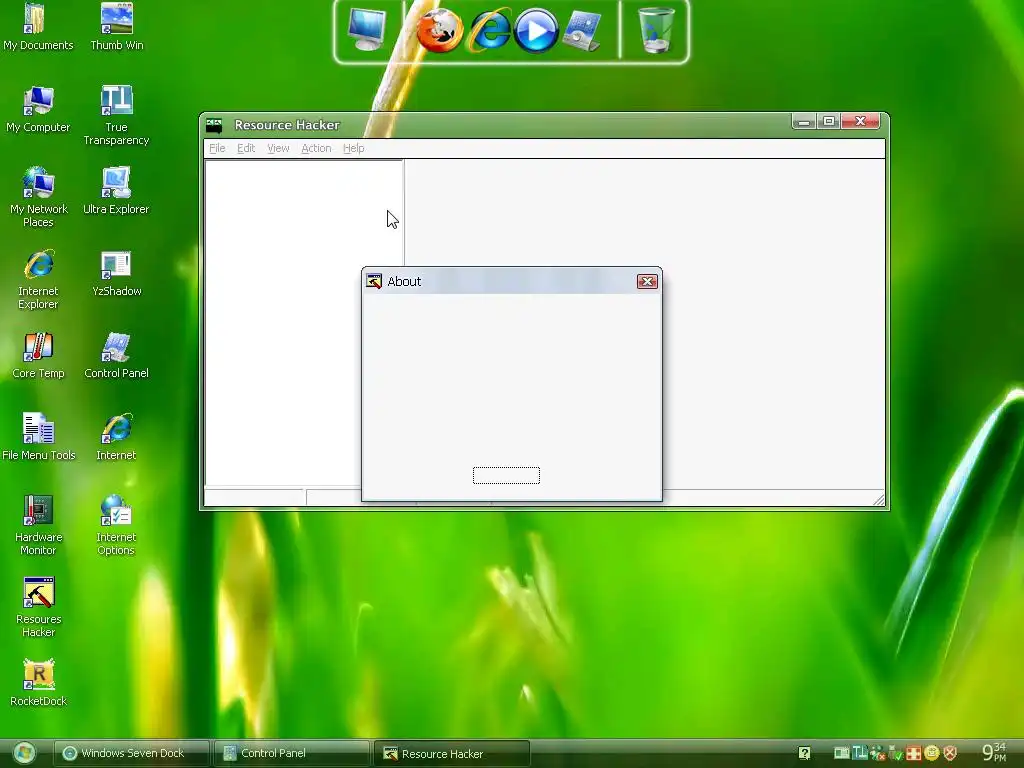Open the Internet Options shortcut
This screenshot has width=1024, height=768.
click(116, 525)
